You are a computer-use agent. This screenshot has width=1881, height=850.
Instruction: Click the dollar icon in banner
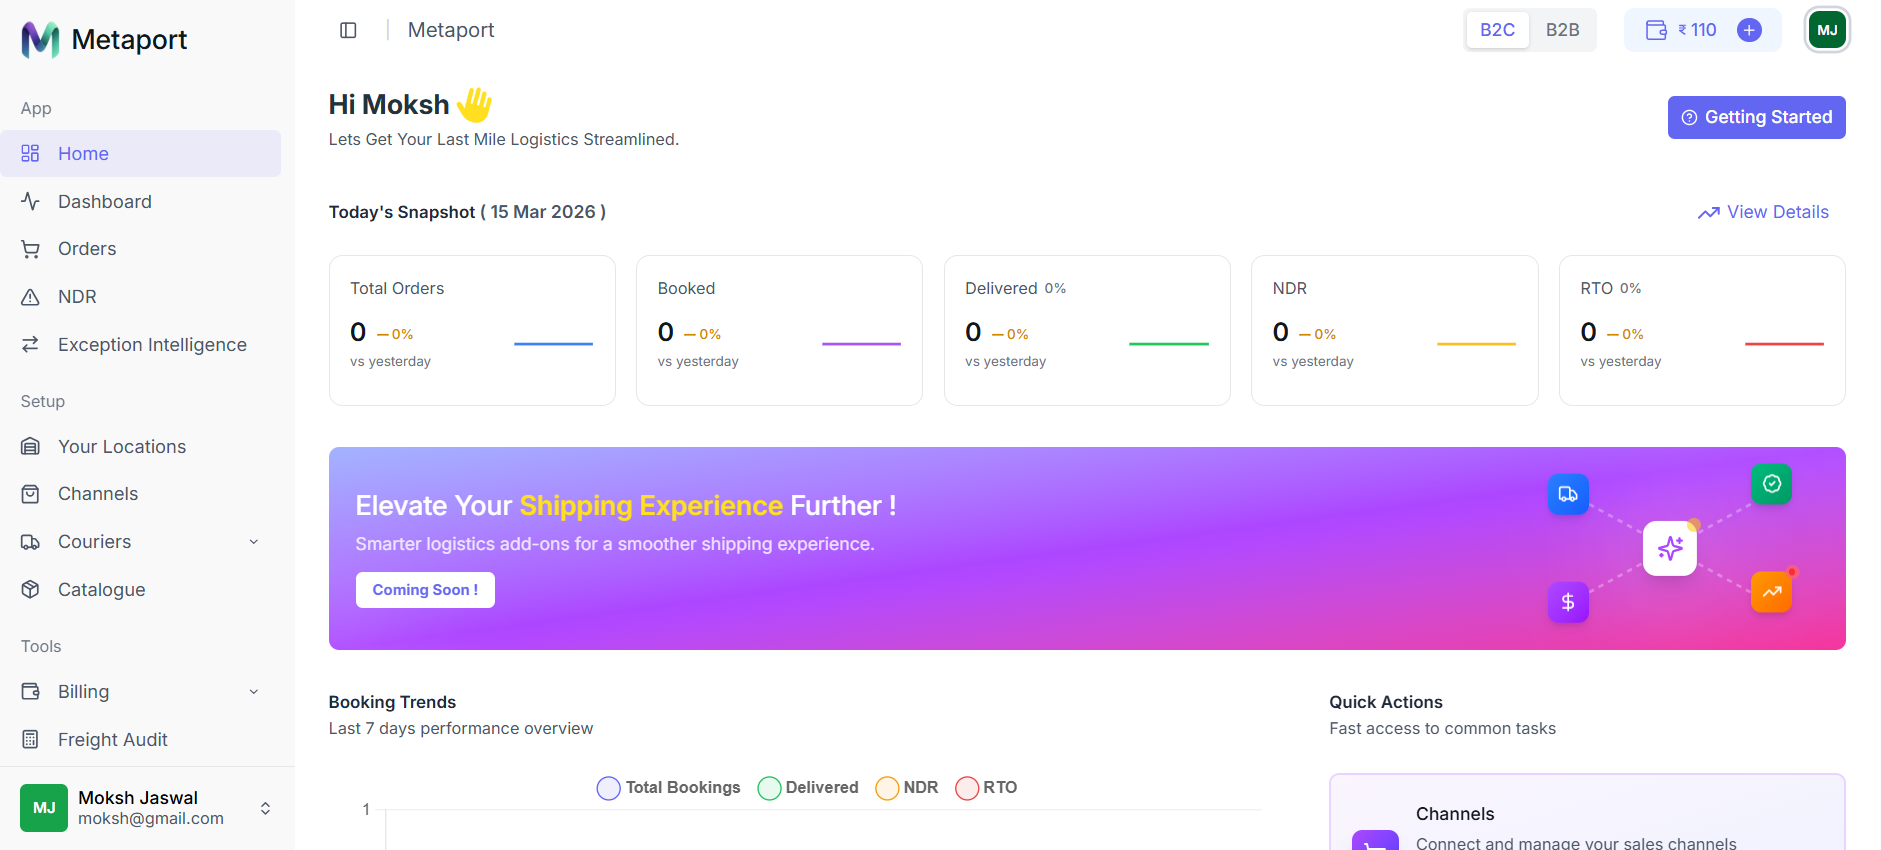pos(1568,602)
